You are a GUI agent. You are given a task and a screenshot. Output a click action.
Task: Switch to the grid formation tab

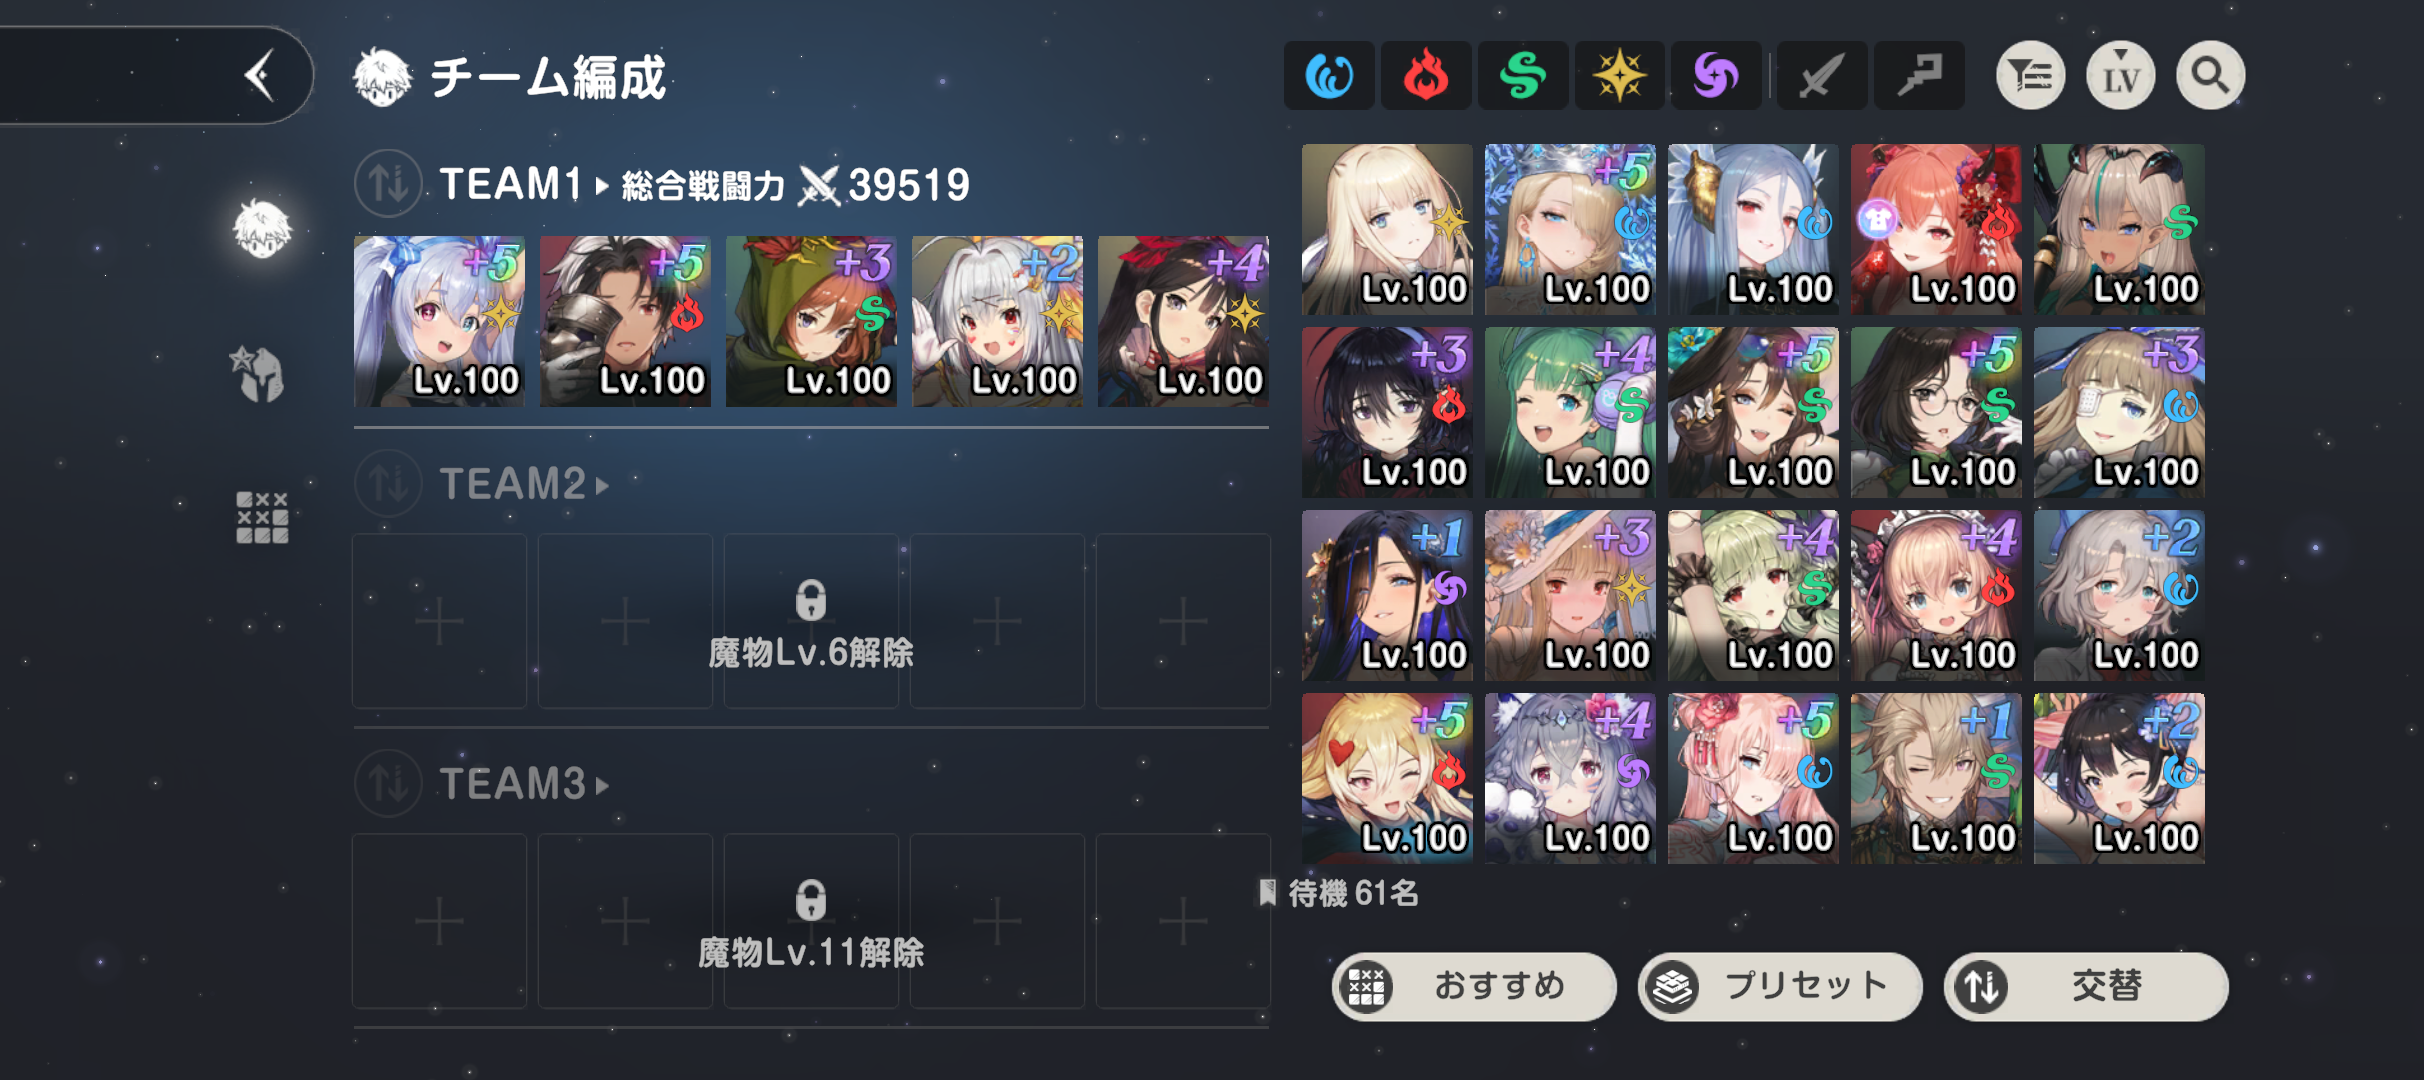[x=262, y=517]
